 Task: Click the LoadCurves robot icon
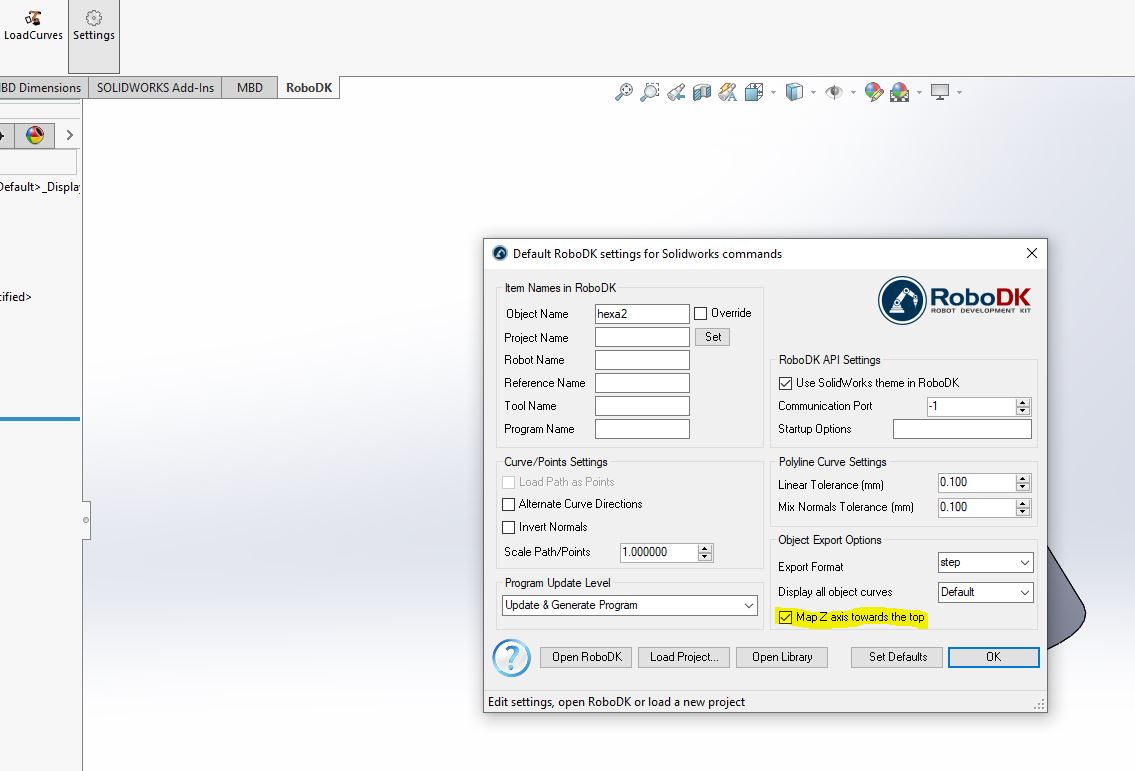point(33,18)
